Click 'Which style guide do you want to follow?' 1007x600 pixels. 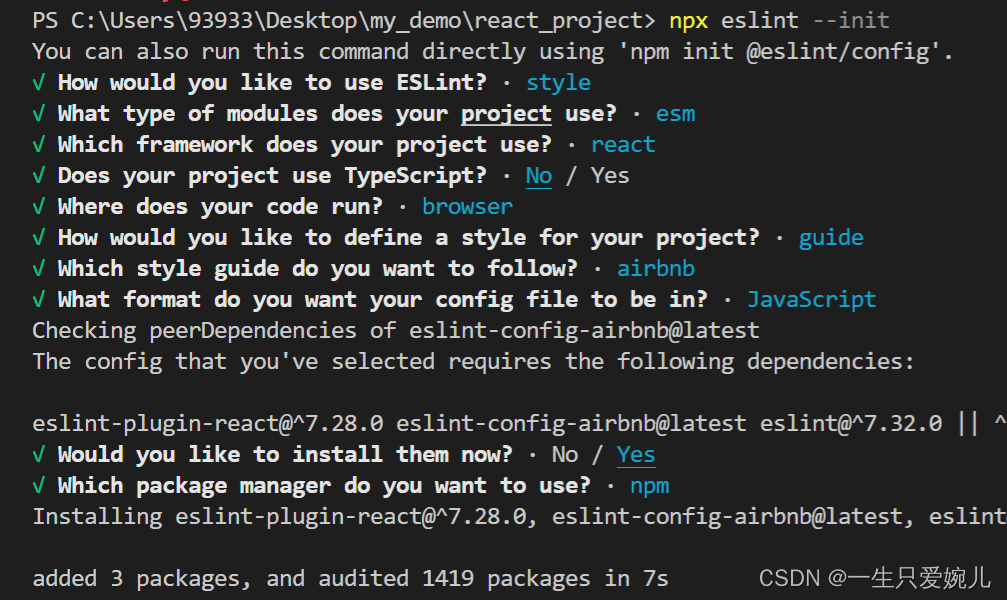[x=318, y=269]
